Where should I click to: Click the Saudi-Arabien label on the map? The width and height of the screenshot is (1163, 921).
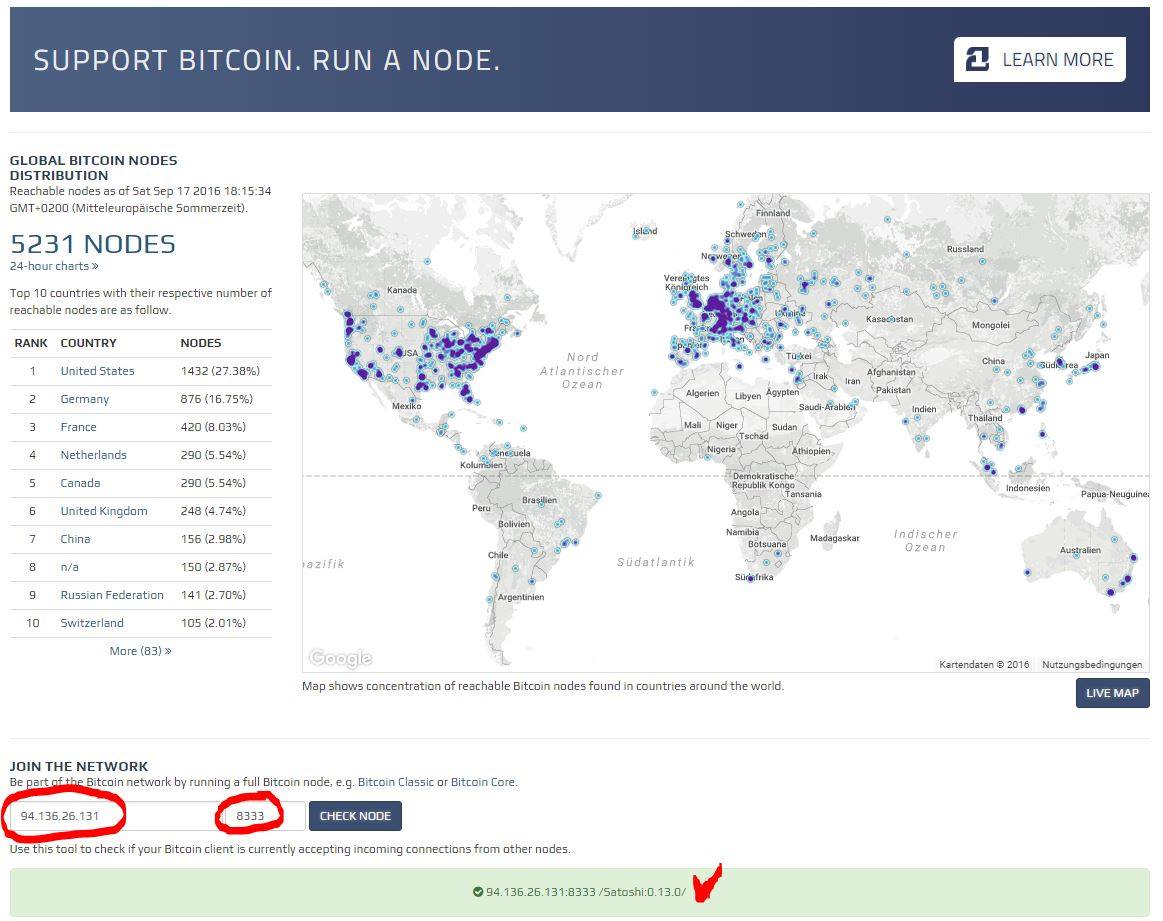[826, 407]
